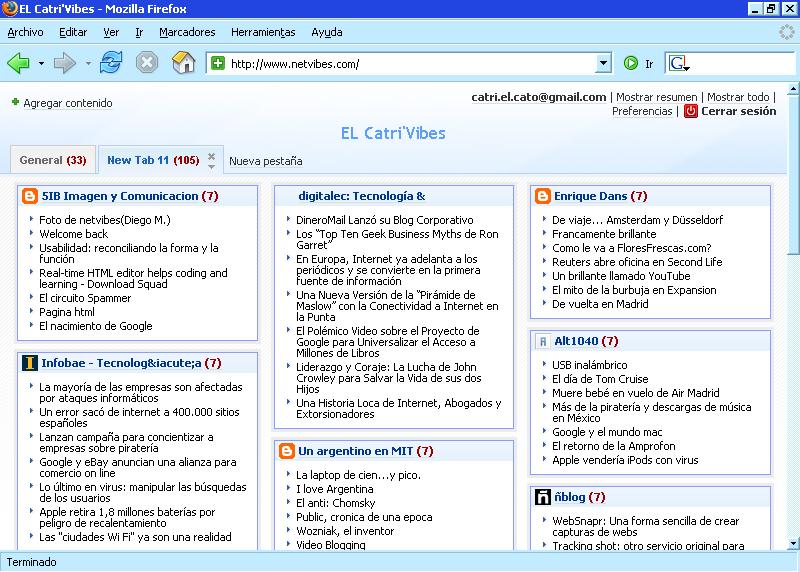Go to the Home page icon
This screenshot has height=572, width=800.
(x=184, y=63)
